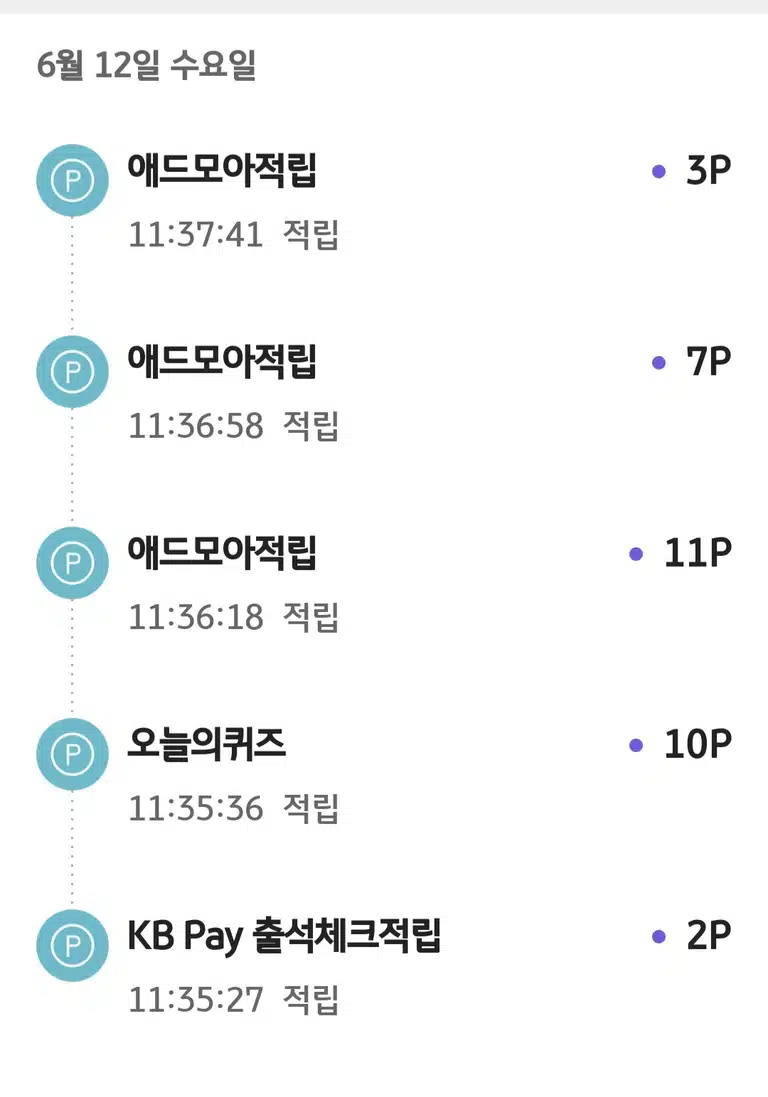Image resolution: width=768 pixels, height=1097 pixels.
Task: Tap the 7P point amount
Action: (709, 362)
